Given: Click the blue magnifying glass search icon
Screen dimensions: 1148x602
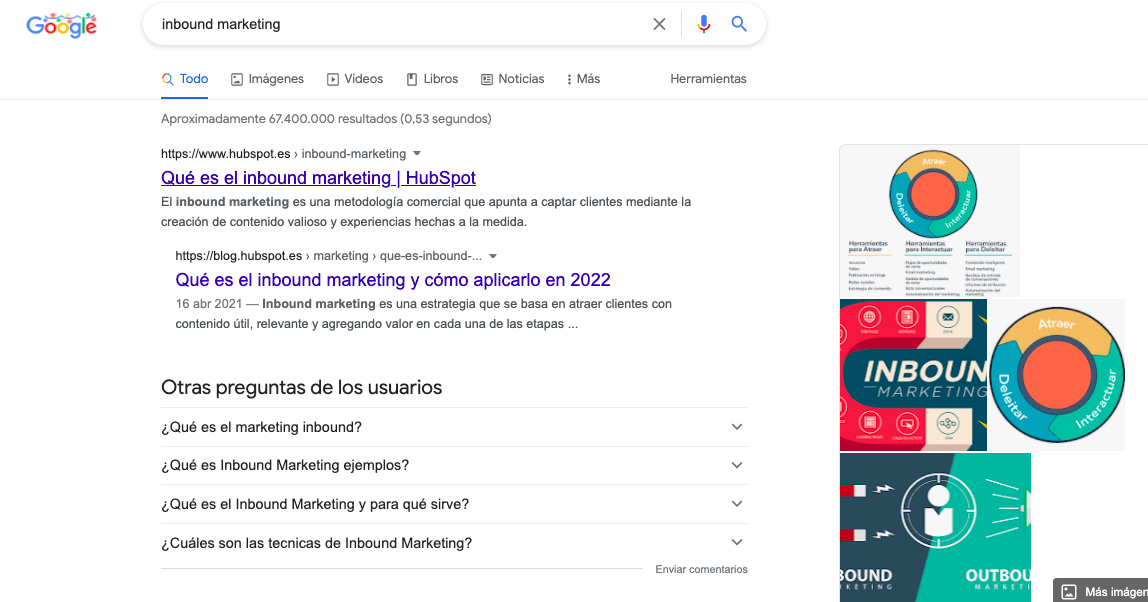Looking at the screenshot, I should point(739,24).
